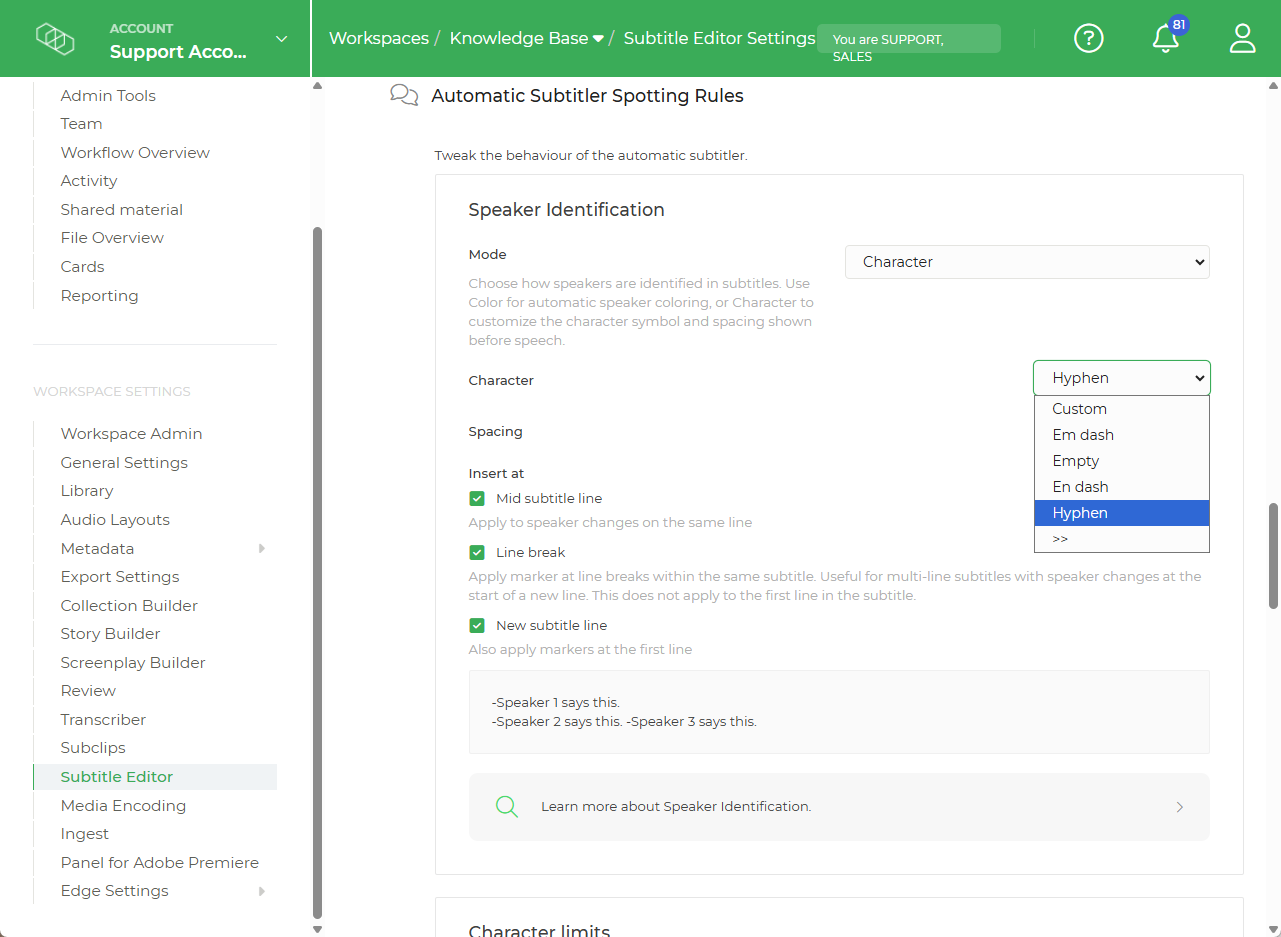Open Knowledge Base from the breadcrumb
The image size is (1281, 937).
[520, 37]
